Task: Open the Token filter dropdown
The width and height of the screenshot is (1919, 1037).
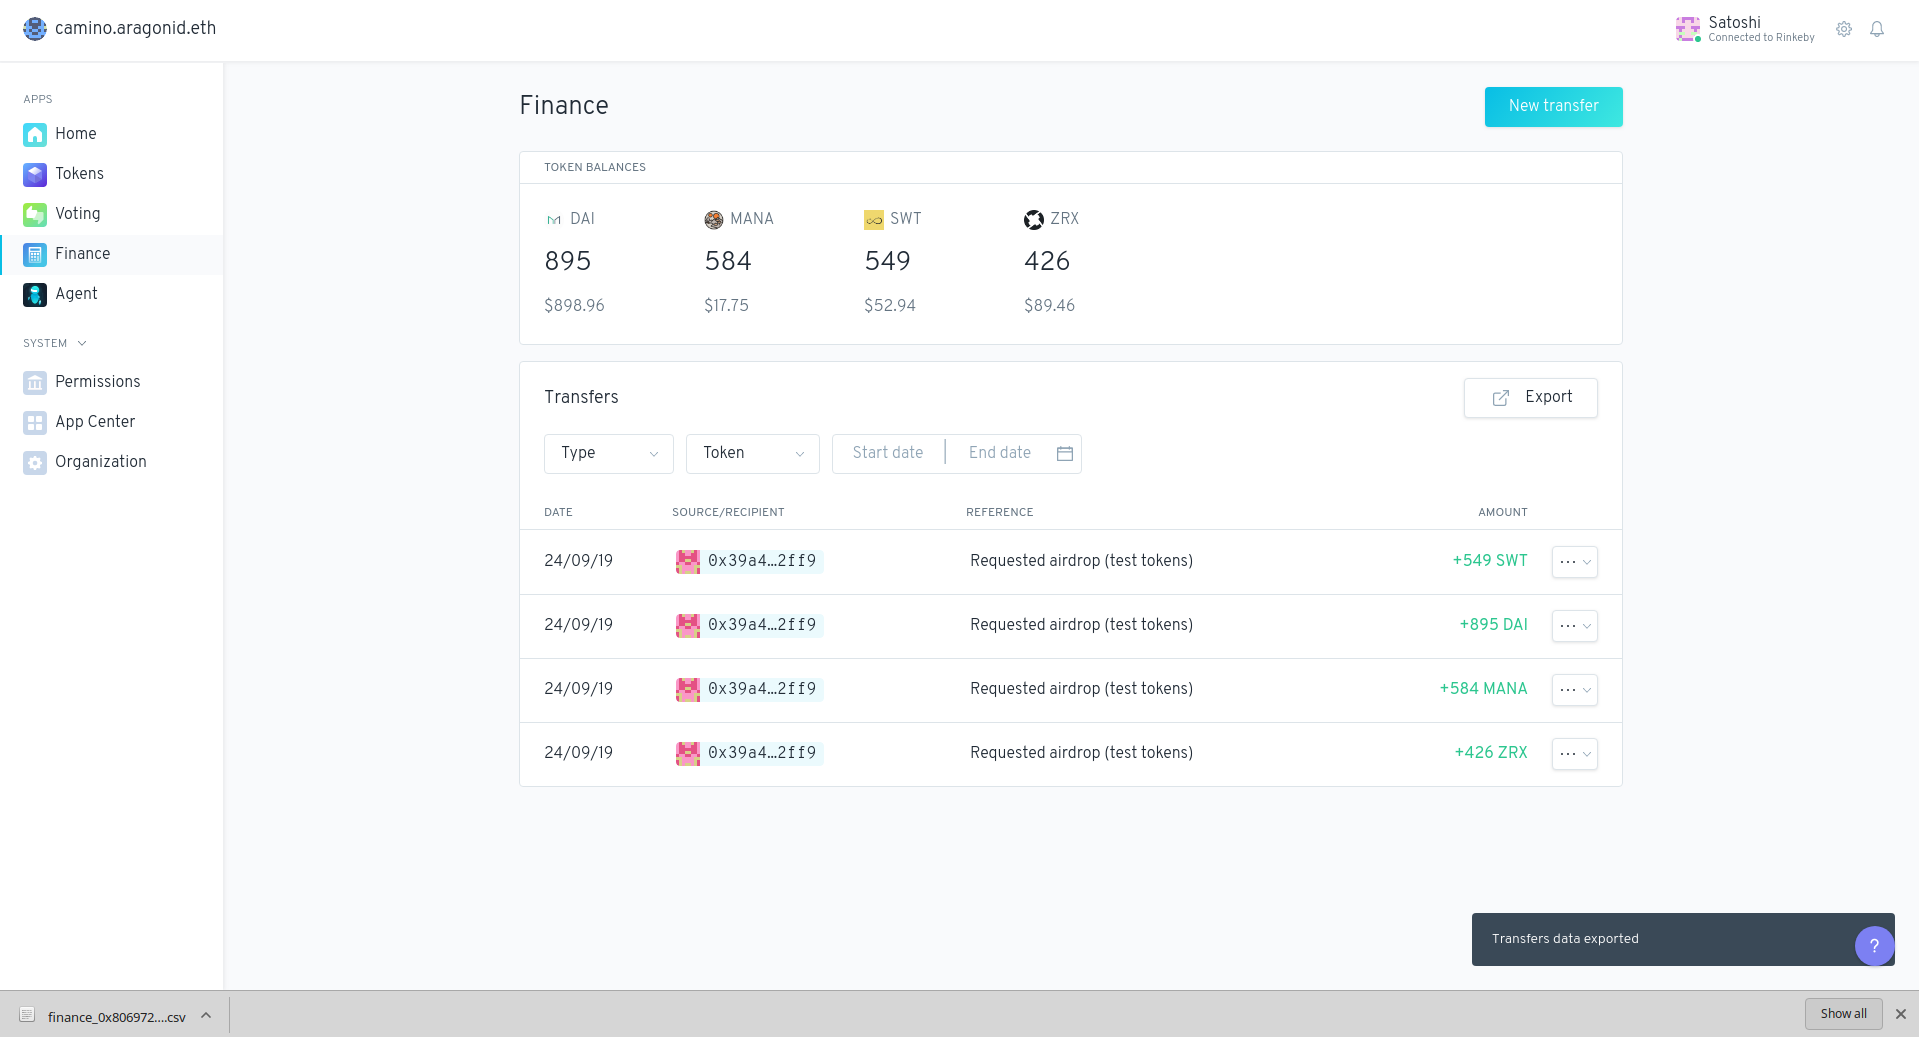Action: (x=752, y=454)
